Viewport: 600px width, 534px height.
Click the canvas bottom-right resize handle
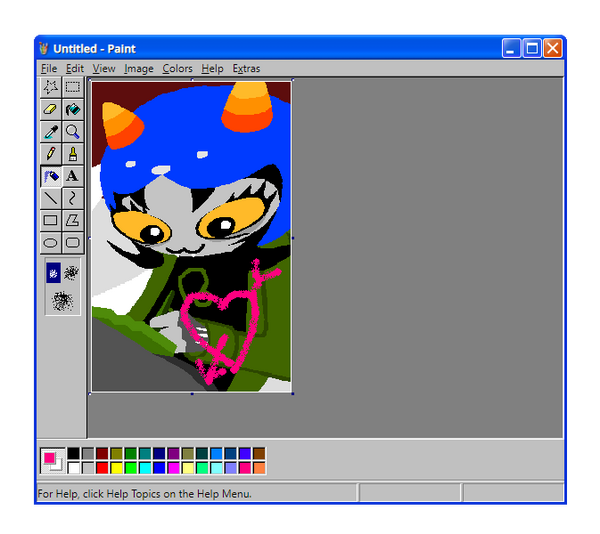292,393
